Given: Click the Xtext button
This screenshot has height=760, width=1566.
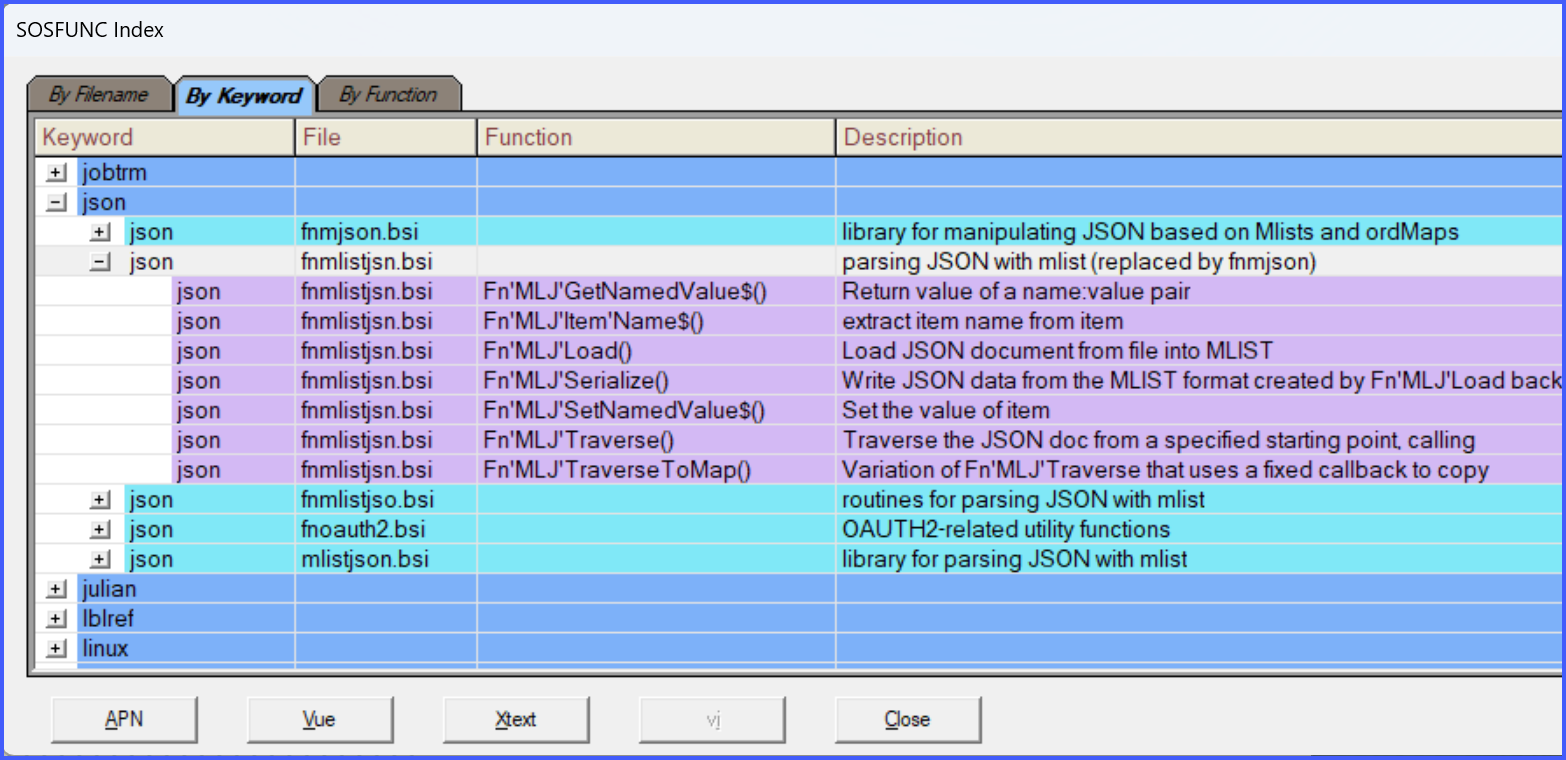Looking at the screenshot, I should [x=516, y=719].
